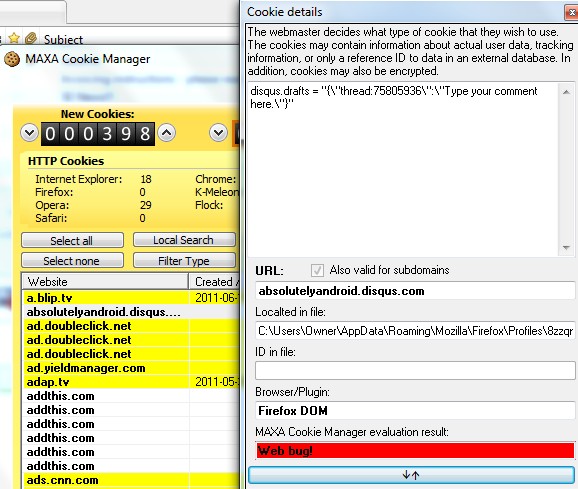Click the Filter Type button
Viewport: 578px width, 489px height.
(184, 261)
